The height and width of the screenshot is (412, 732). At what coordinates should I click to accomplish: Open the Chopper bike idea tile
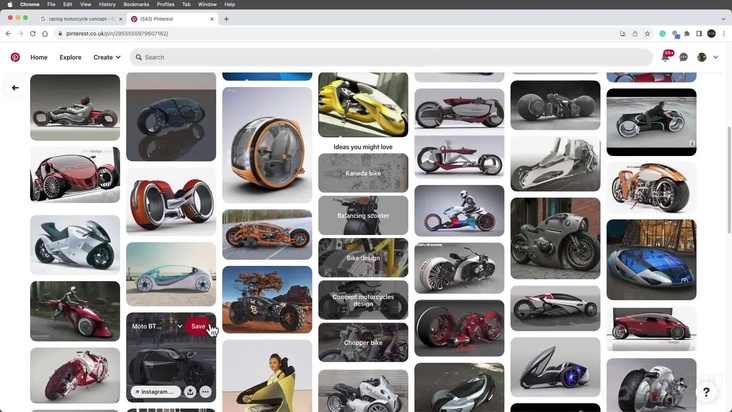(x=363, y=342)
